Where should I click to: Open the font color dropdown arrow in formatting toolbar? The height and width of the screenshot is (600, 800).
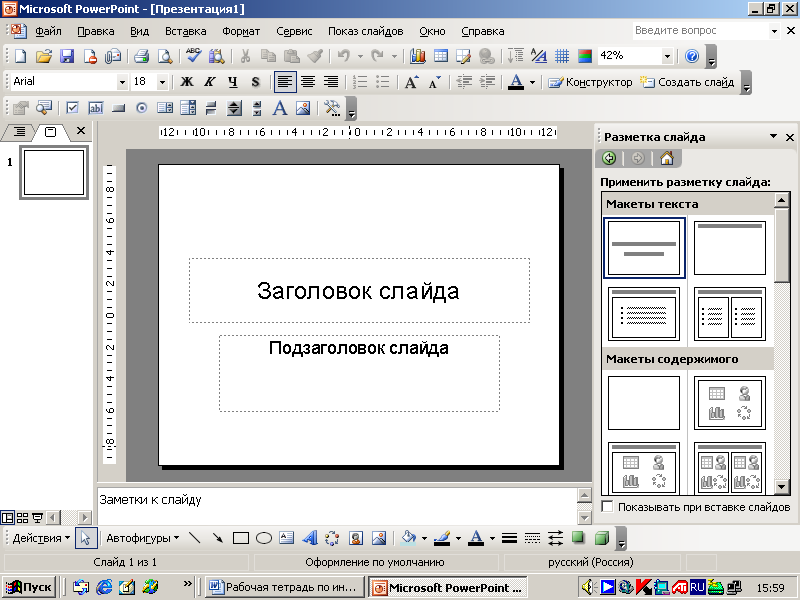click(532, 82)
